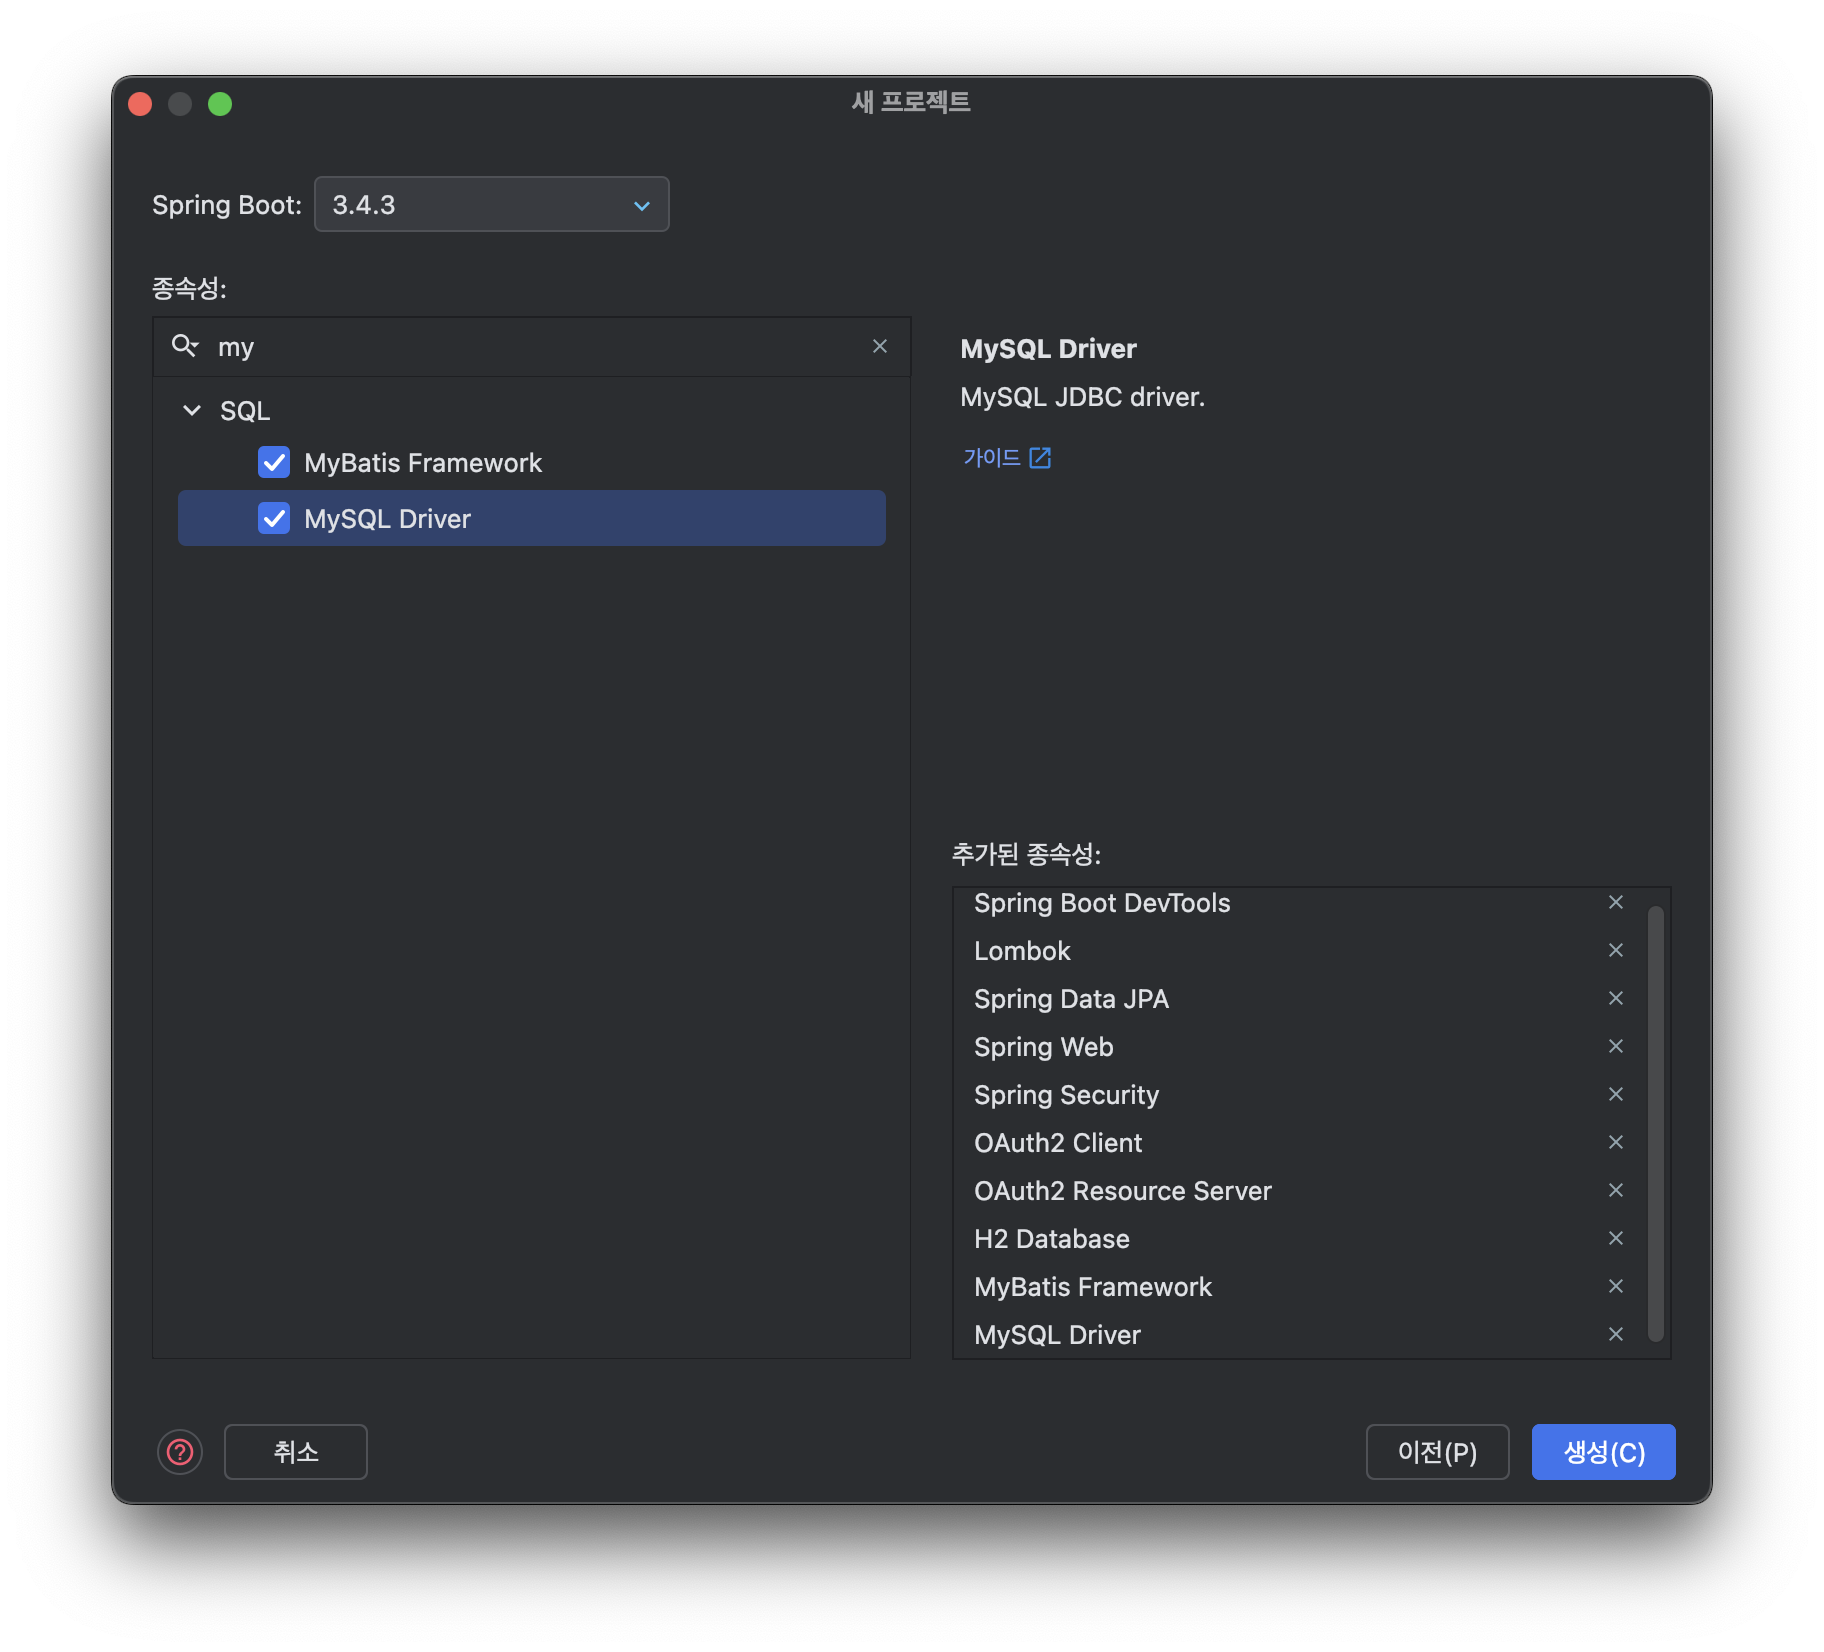Screen dimensions: 1824x1652
Task: Go back with 이전(P) button
Action: click(x=1437, y=1452)
